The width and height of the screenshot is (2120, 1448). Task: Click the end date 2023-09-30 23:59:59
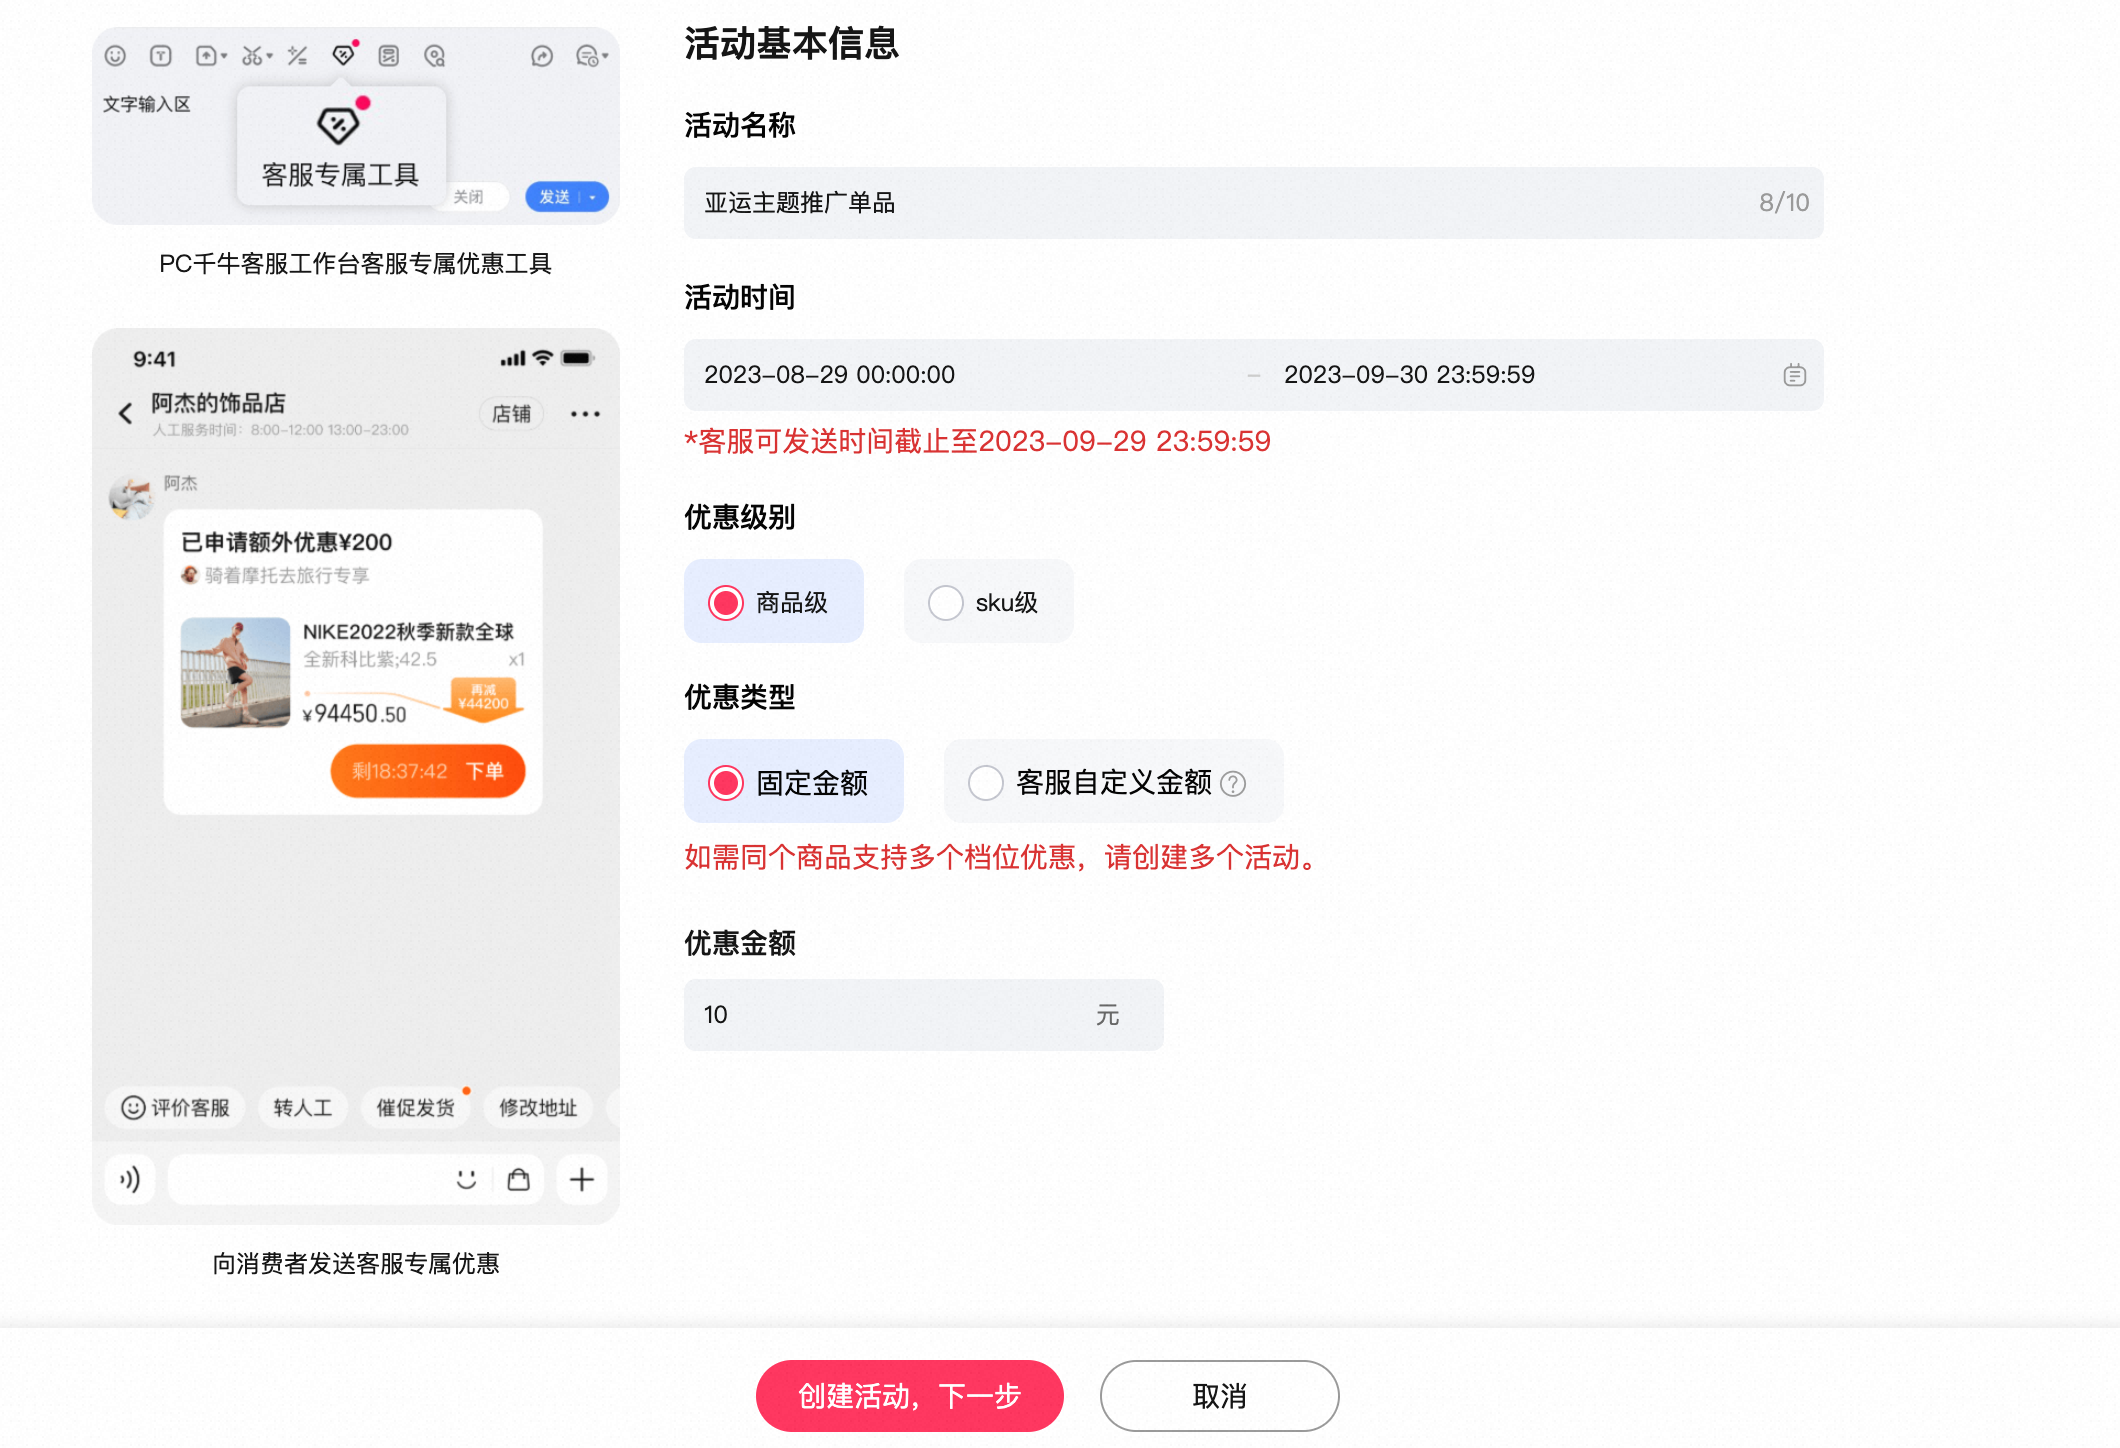point(1409,375)
